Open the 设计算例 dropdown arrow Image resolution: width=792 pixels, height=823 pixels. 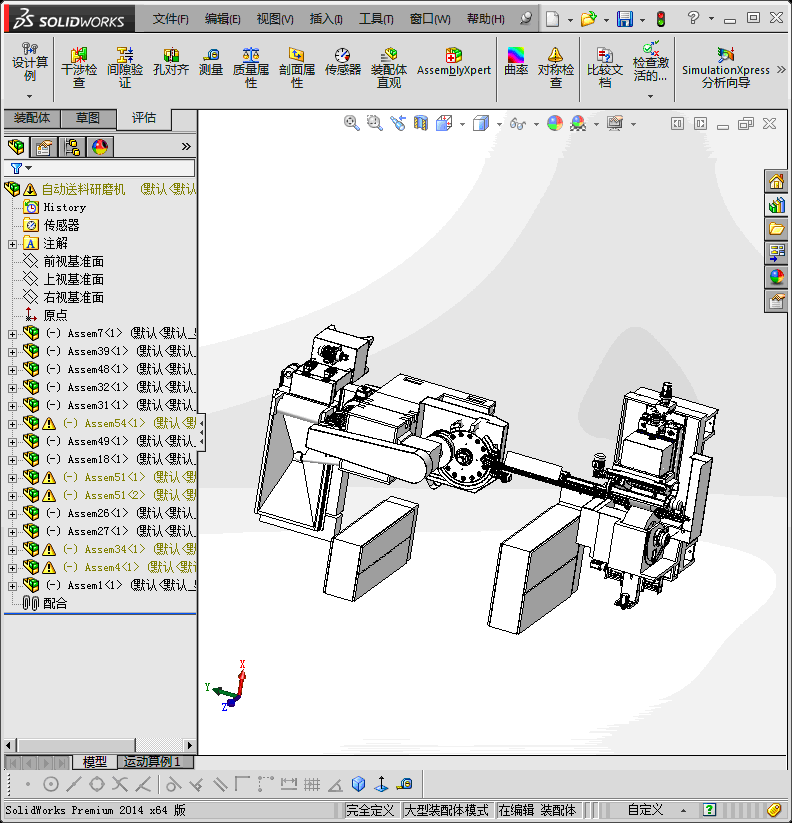(x=30, y=96)
